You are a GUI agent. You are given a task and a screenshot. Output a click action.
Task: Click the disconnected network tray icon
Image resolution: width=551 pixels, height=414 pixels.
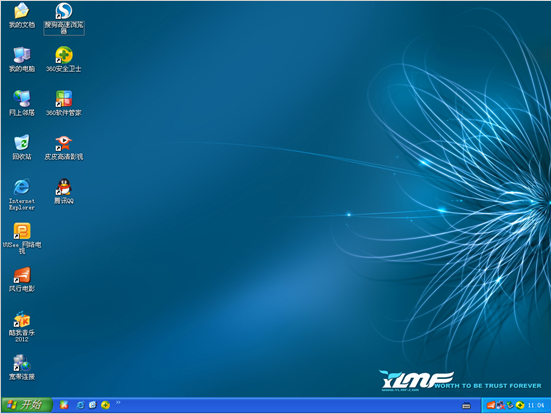click(x=500, y=406)
